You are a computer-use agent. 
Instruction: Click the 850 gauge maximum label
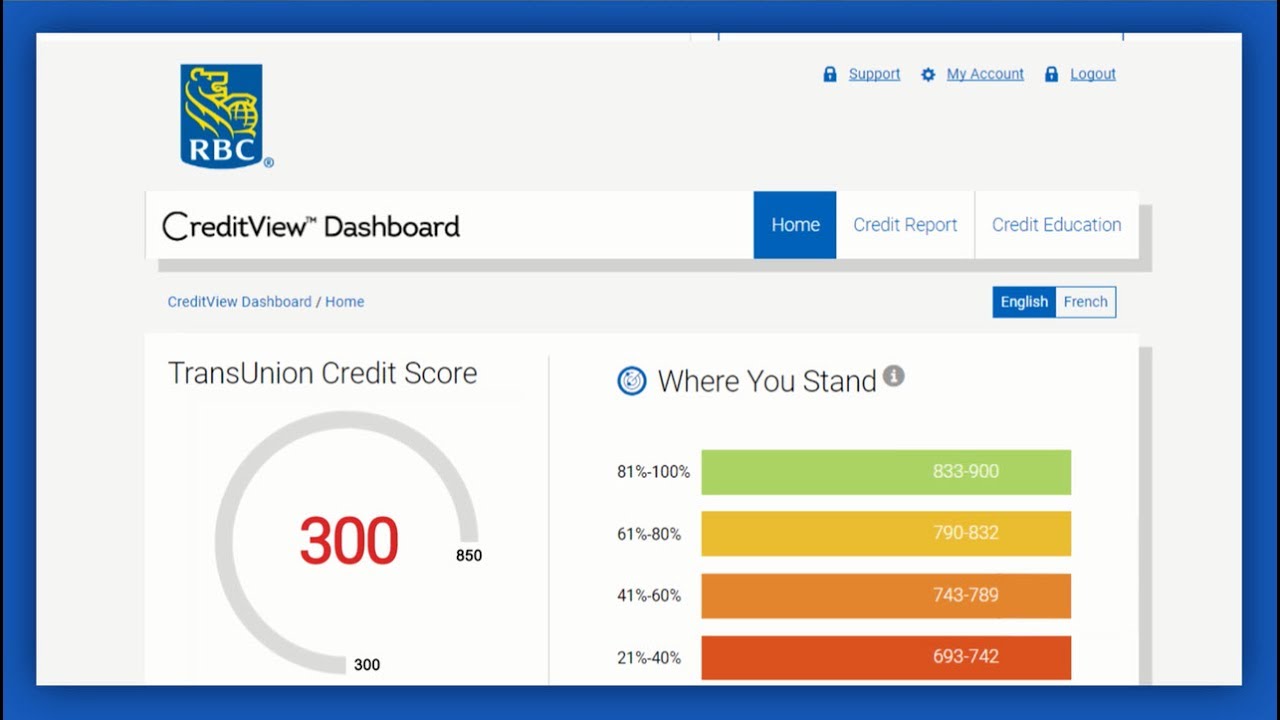(469, 555)
